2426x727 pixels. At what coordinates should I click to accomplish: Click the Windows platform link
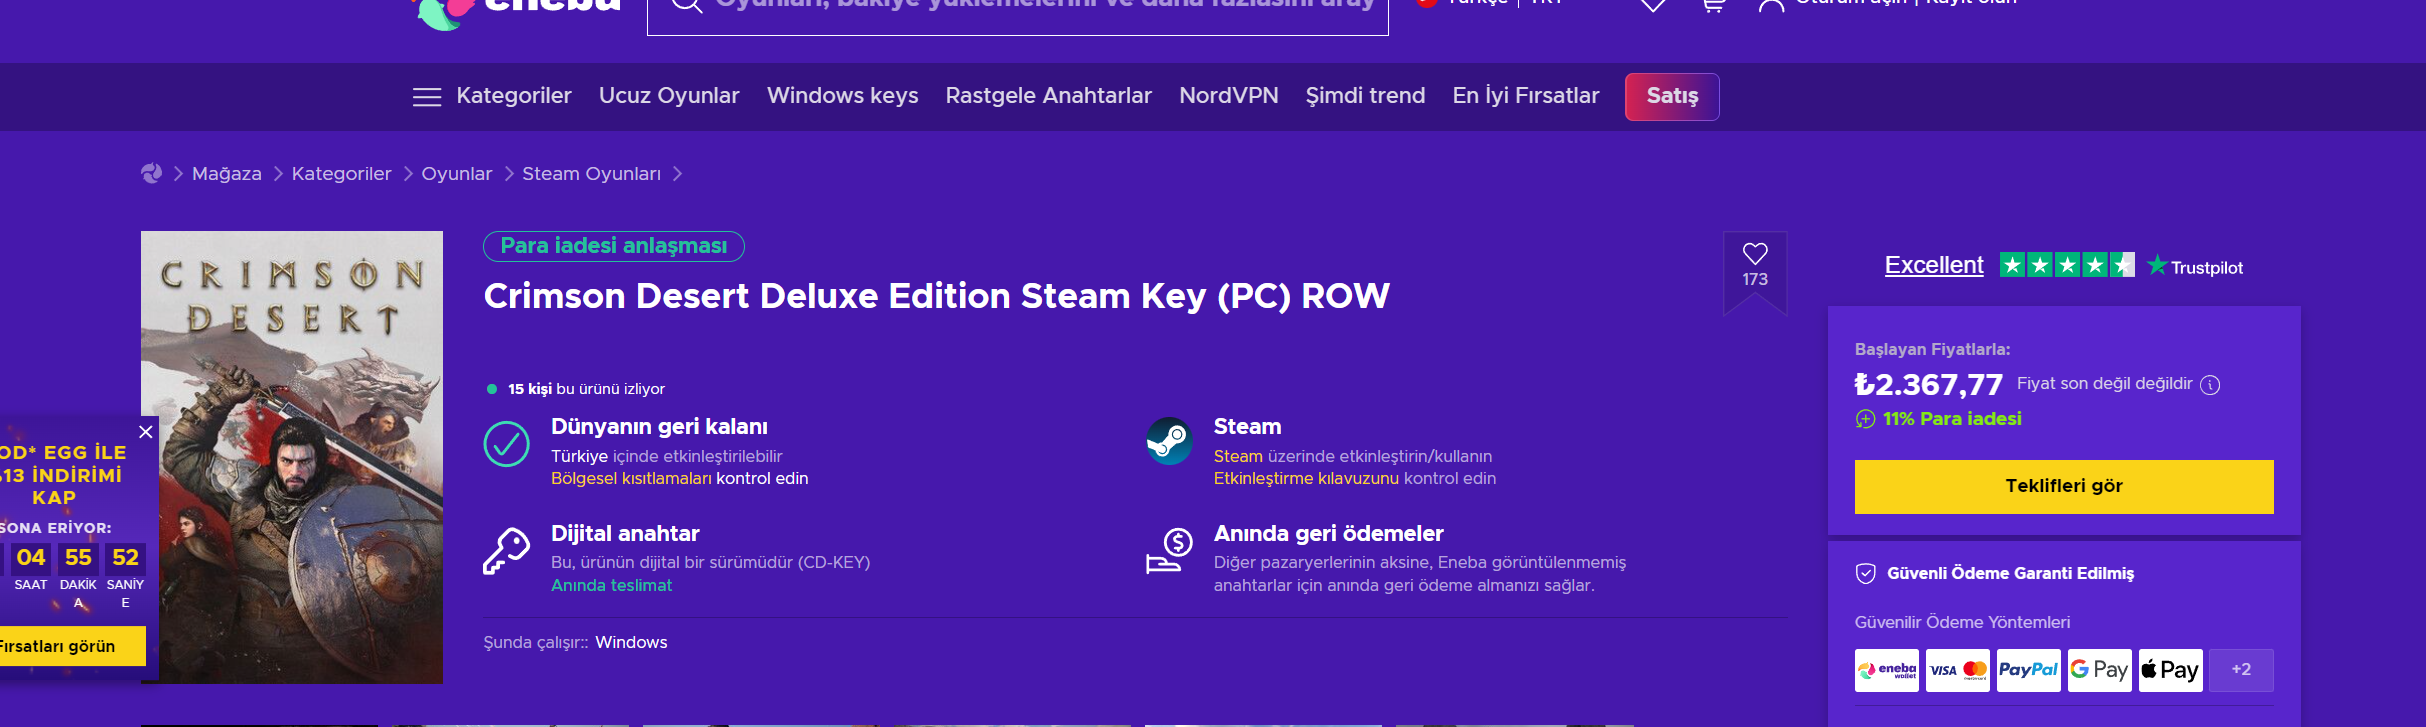pos(631,643)
